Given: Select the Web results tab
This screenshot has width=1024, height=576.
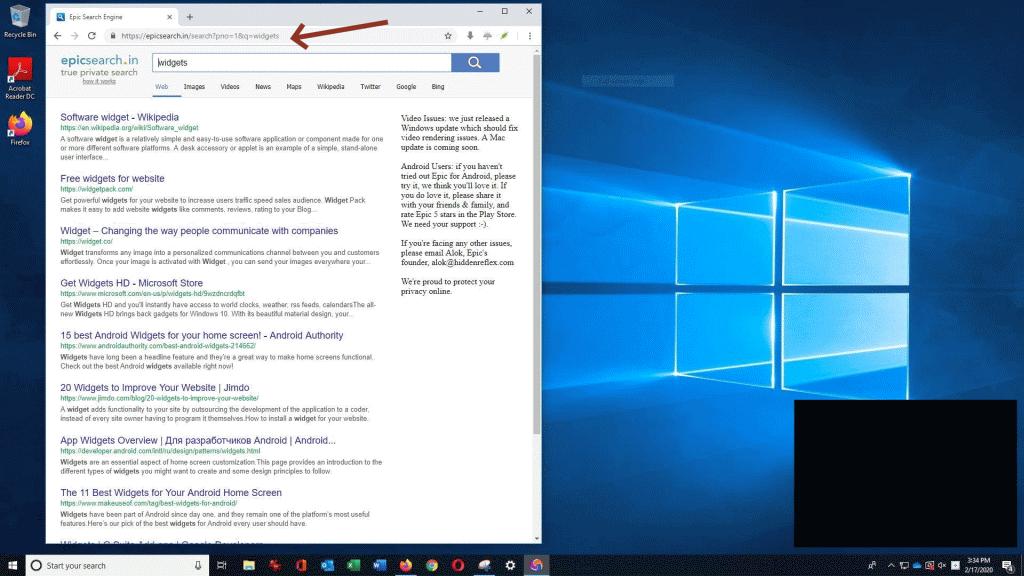Looking at the screenshot, I should pyautogui.click(x=161, y=86).
